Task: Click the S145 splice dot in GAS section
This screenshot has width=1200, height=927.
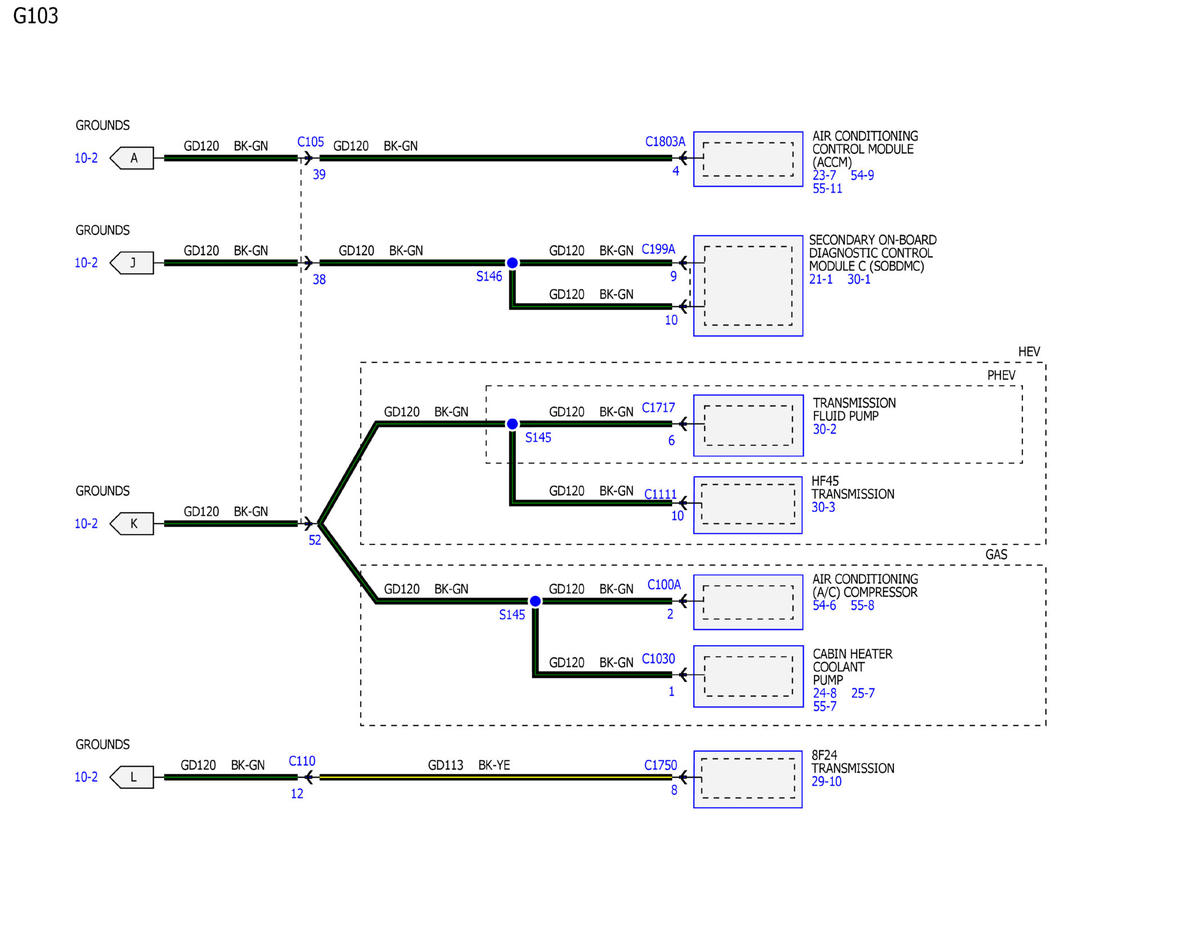Action: coord(535,601)
